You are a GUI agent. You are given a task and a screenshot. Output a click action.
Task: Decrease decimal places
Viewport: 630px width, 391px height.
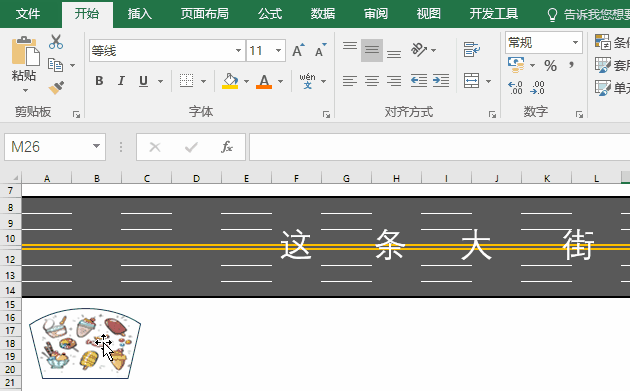(x=537, y=88)
